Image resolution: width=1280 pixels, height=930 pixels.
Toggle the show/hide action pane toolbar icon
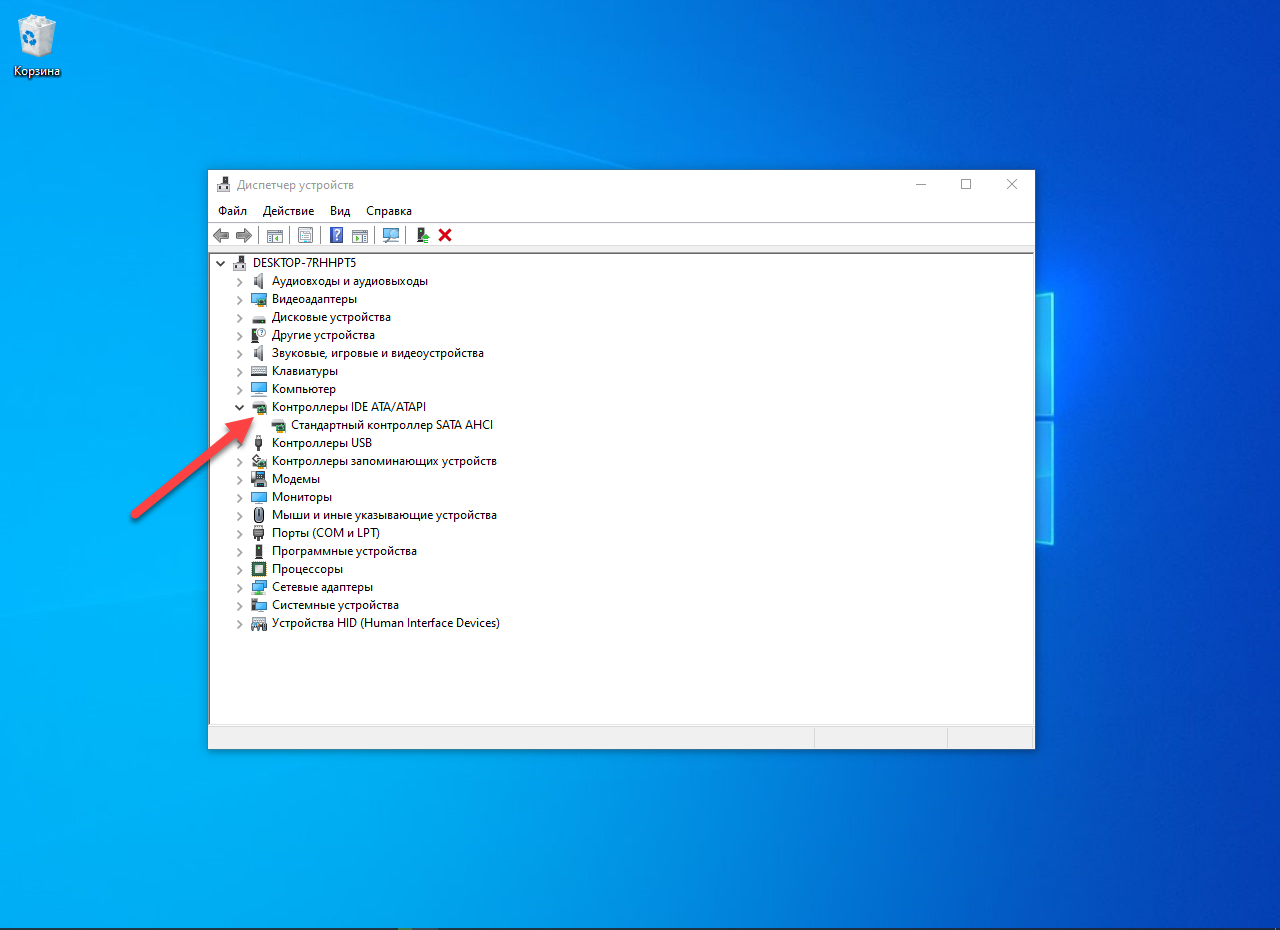[x=359, y=235]
